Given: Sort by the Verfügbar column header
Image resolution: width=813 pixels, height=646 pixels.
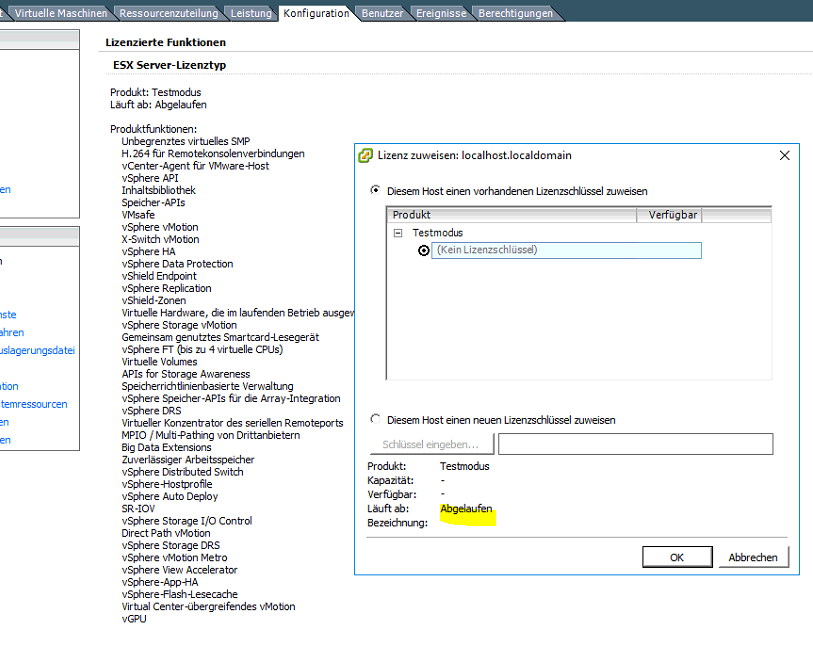Looking at the screenshot, I should (669, 215).
